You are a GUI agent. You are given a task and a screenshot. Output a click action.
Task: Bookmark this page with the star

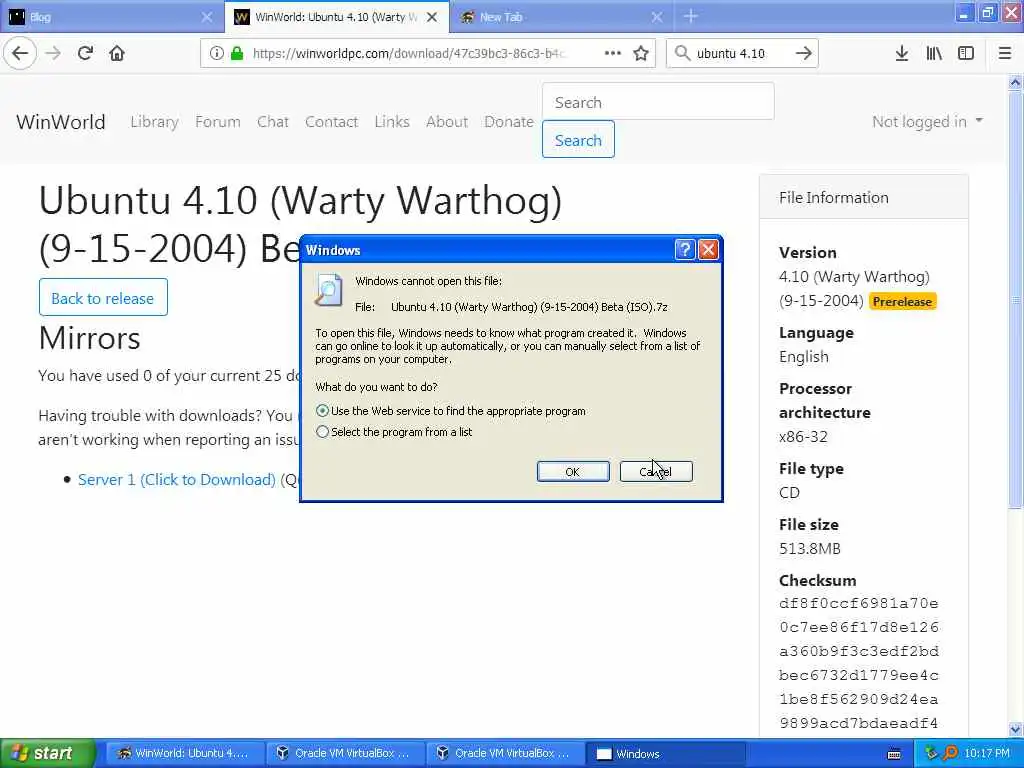pos(641,54)
